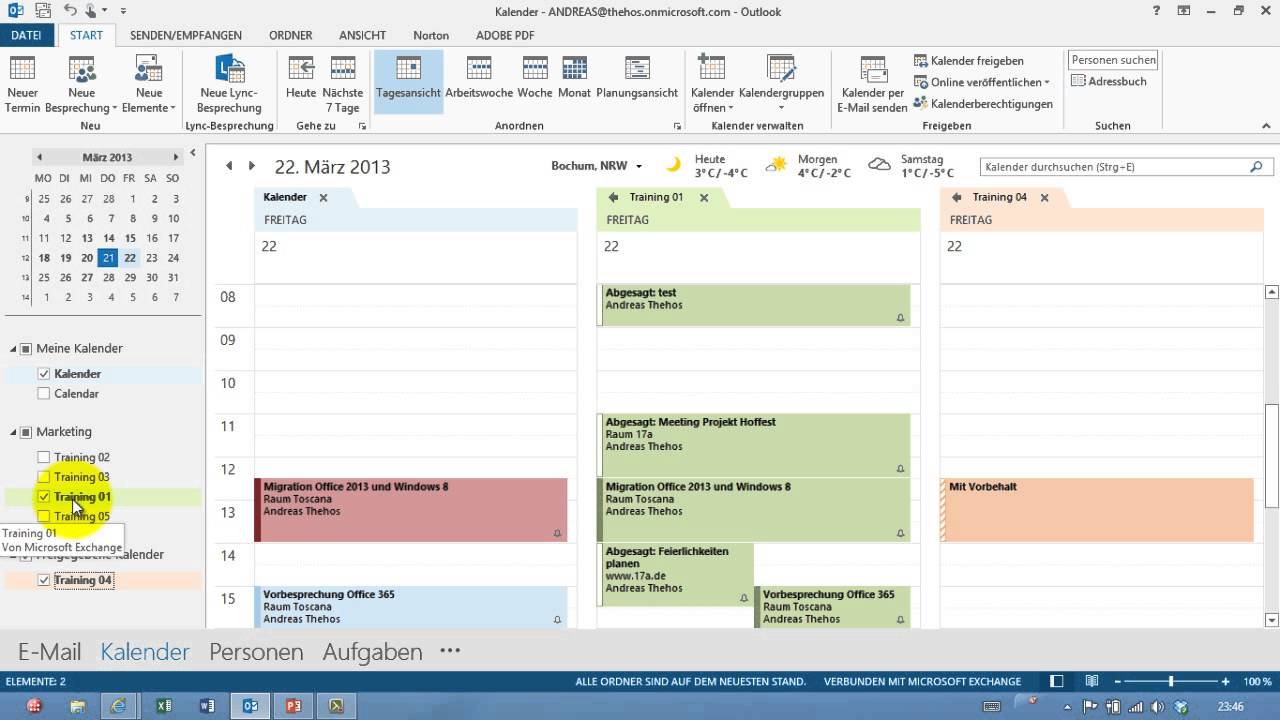
Task: Go to next day arrow
Action: (x=252, y=166)
